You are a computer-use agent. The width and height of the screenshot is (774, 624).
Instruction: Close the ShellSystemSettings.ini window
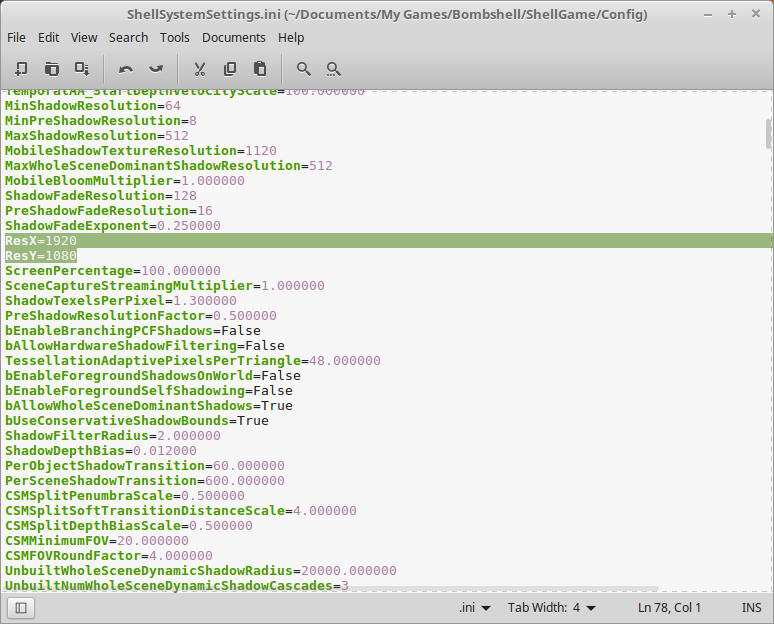click(x=755, y=14)
